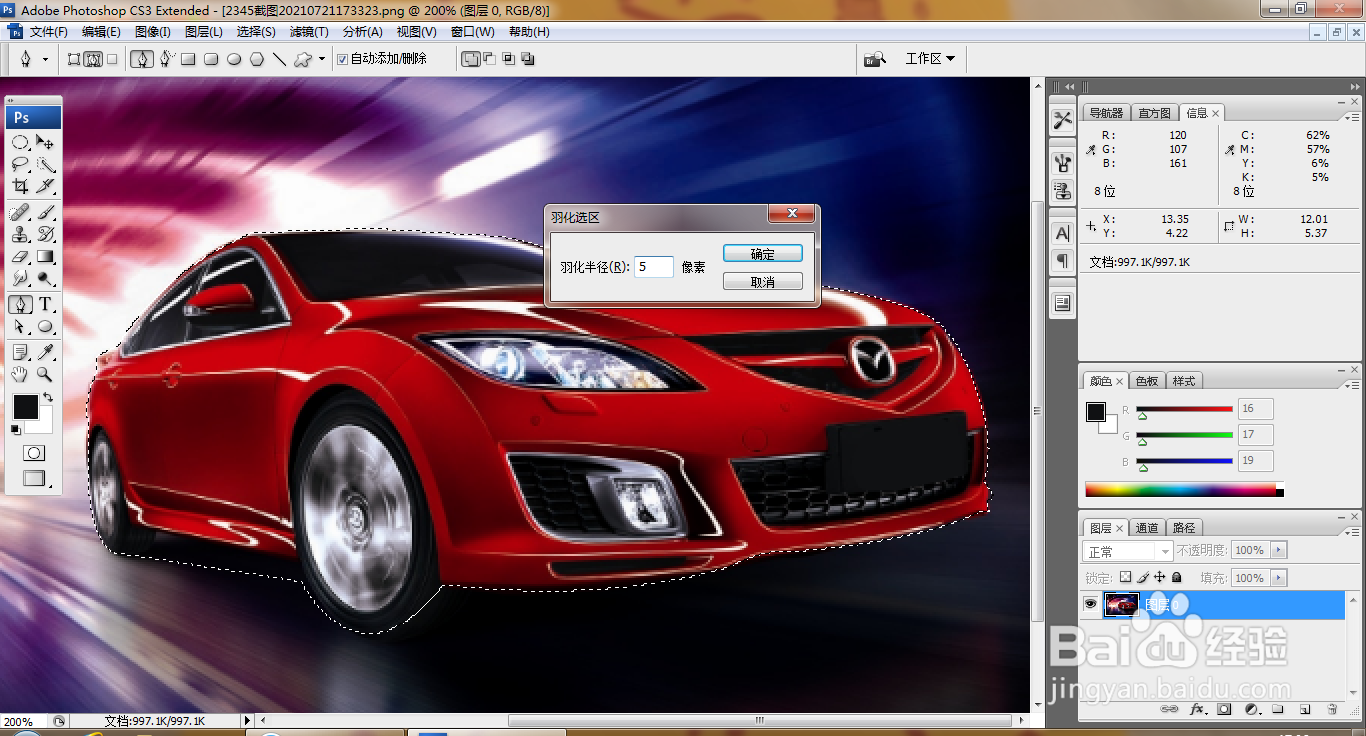Cancel the feather selection dialog
The height and width of the screenshot is (736, 1366).
coord(763,282)
